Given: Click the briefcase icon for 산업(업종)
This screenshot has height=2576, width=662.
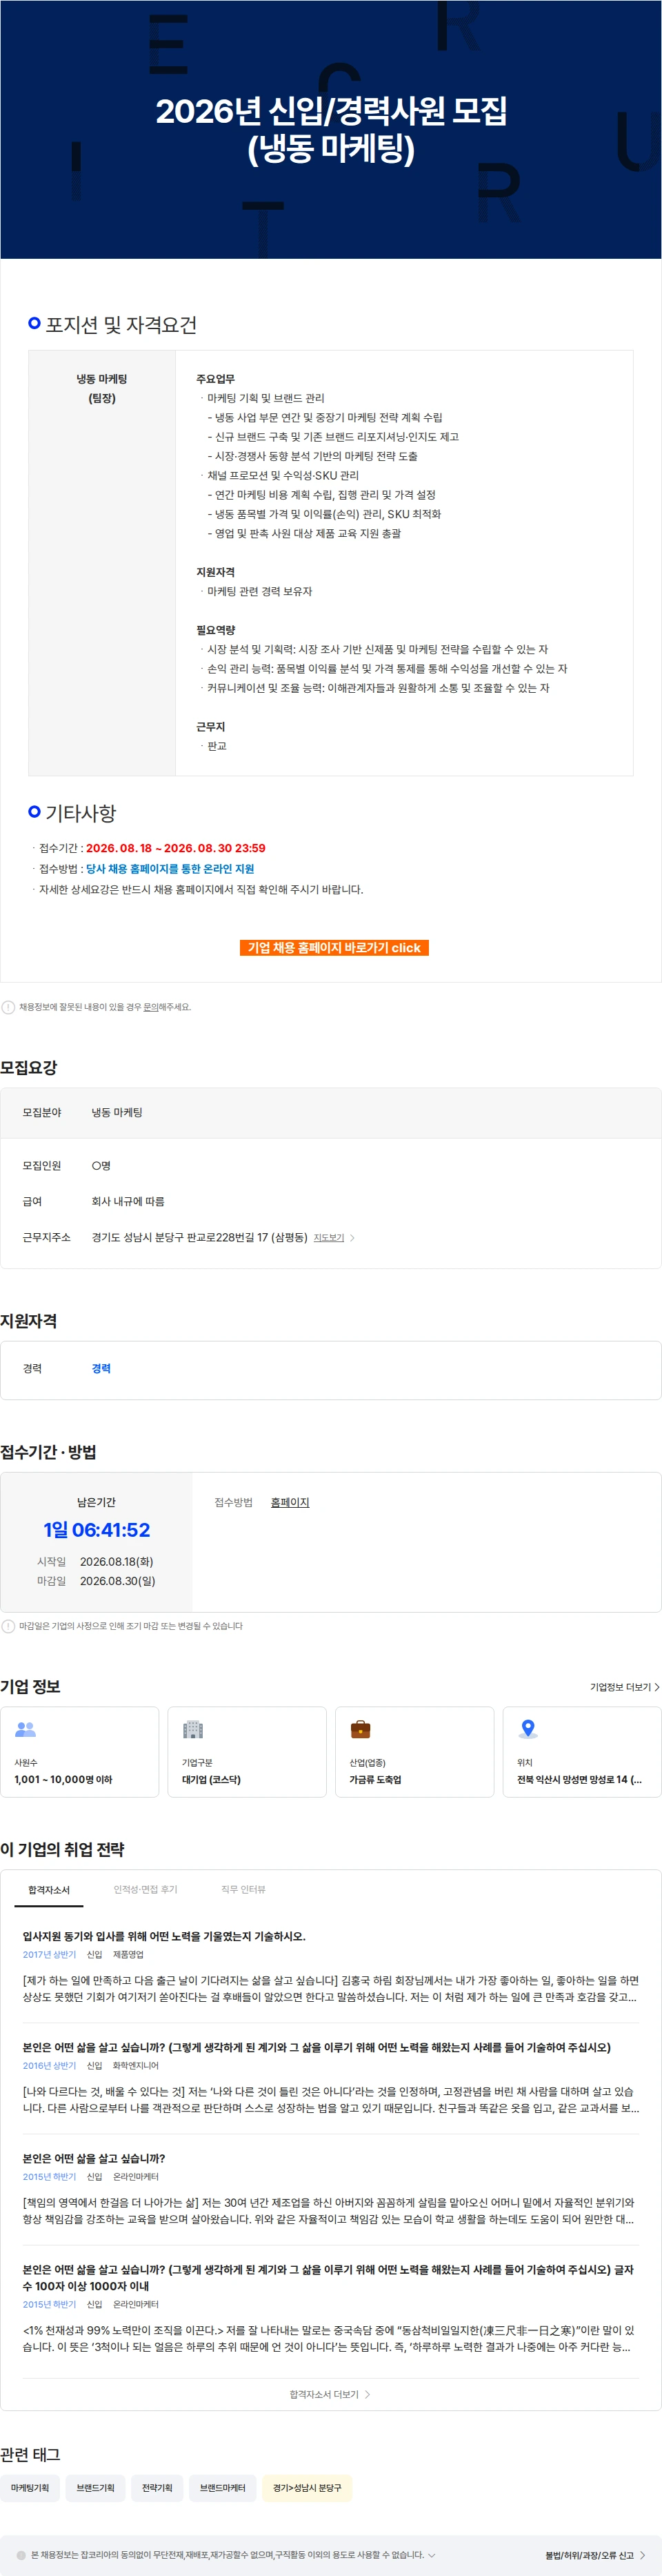Looking at the screenshot, I should (x=360, y=1729).
